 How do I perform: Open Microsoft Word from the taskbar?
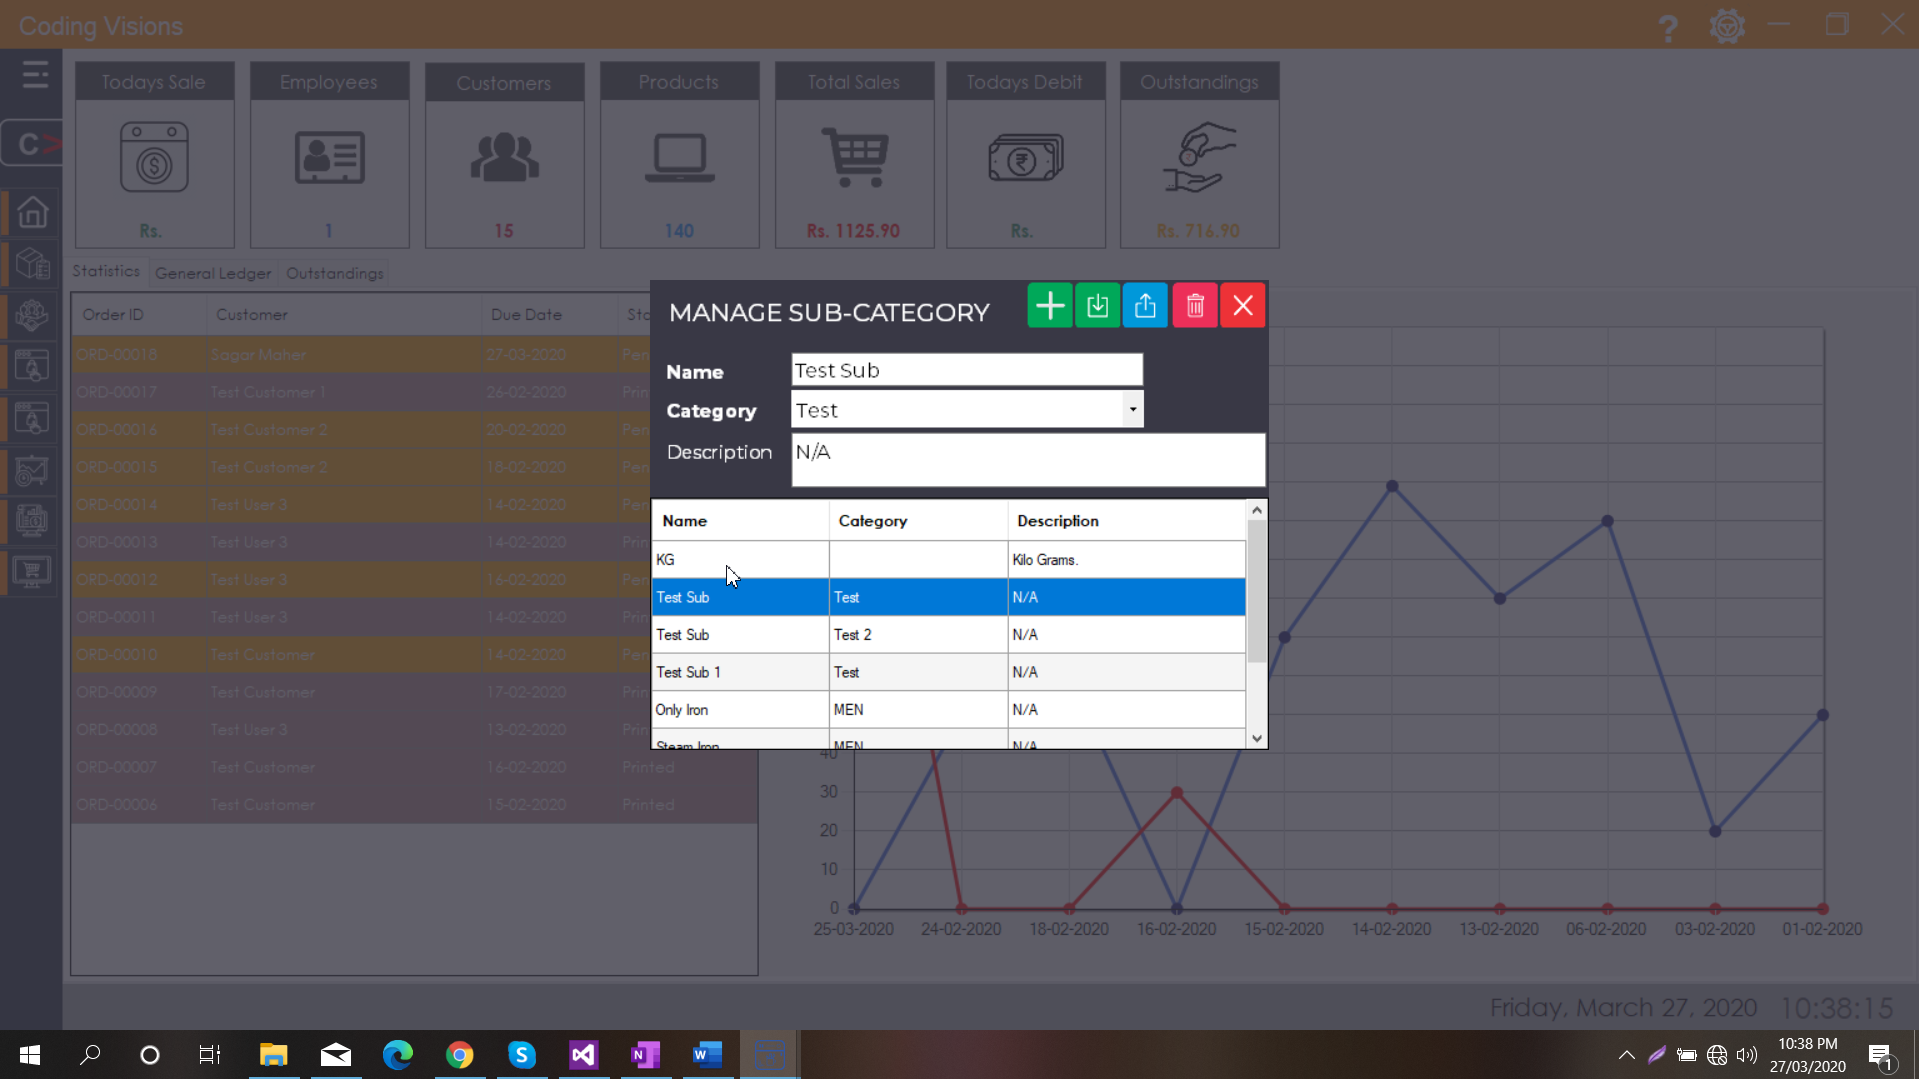pyautogui.click(x=708, y=1055)
